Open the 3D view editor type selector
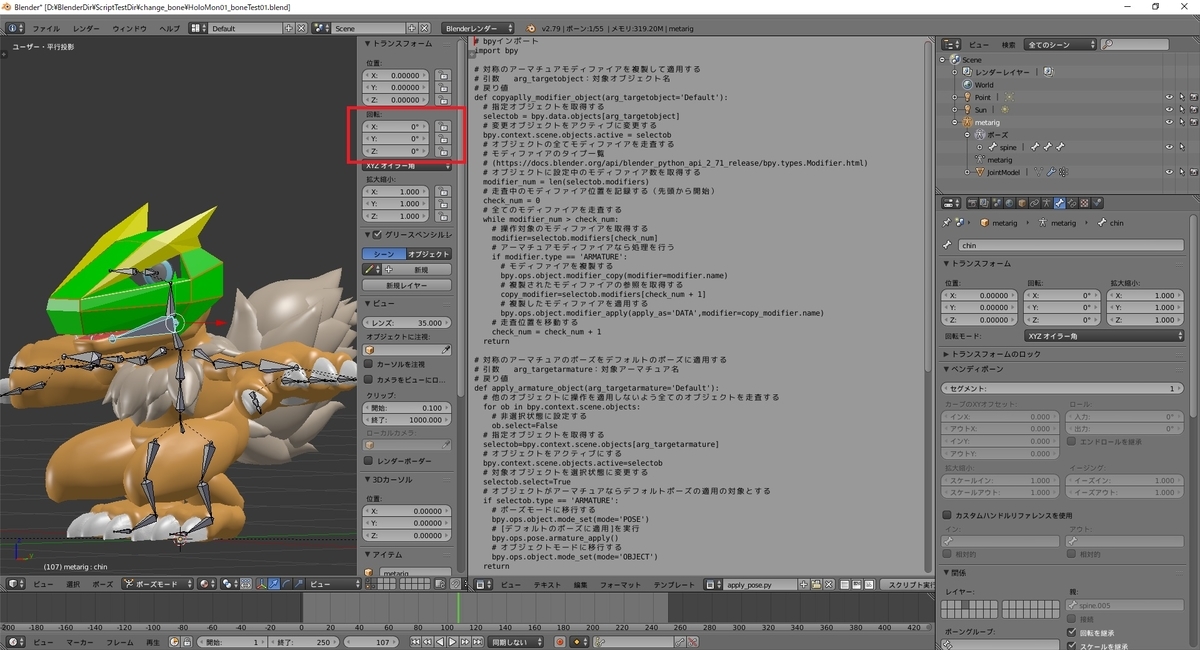This screenshot has height=650, width=1200. click(17, 584)
